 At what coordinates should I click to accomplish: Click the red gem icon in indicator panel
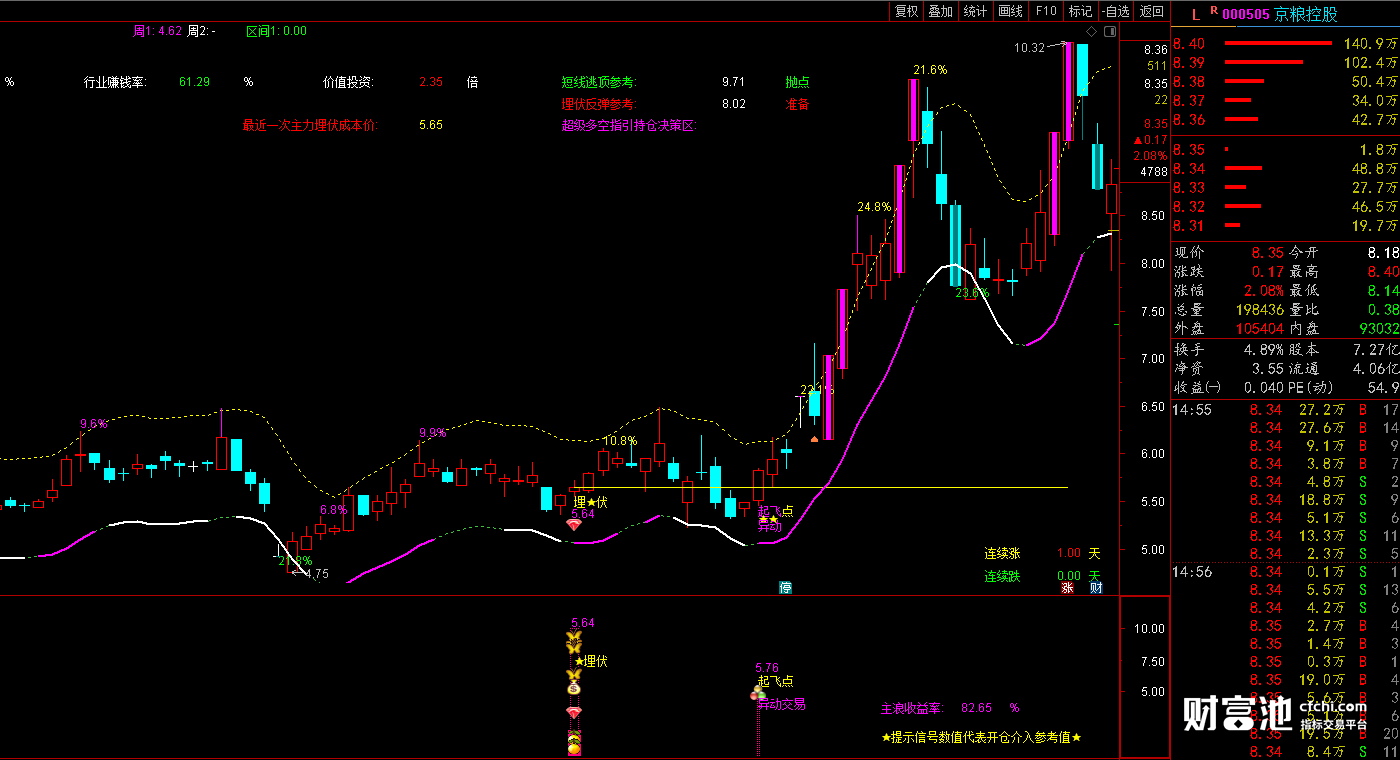point(574,712)
